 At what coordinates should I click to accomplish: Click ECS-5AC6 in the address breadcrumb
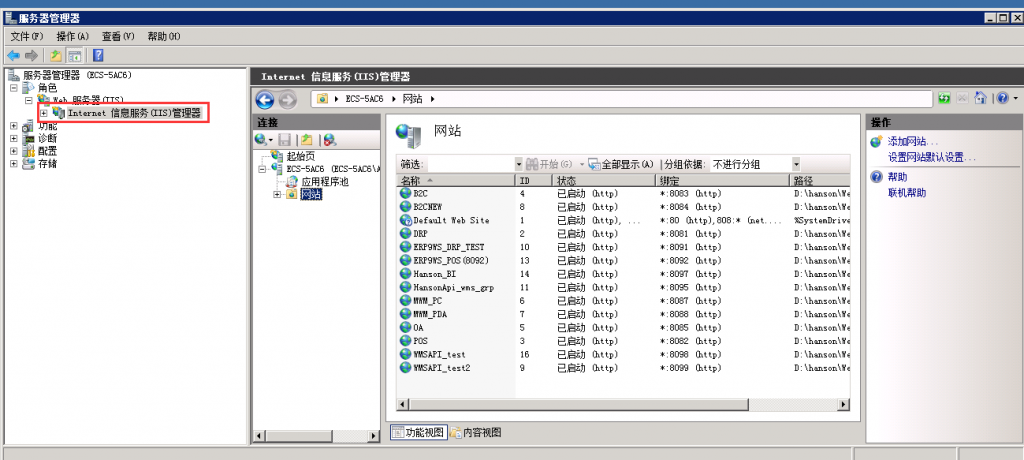point(364,99)
